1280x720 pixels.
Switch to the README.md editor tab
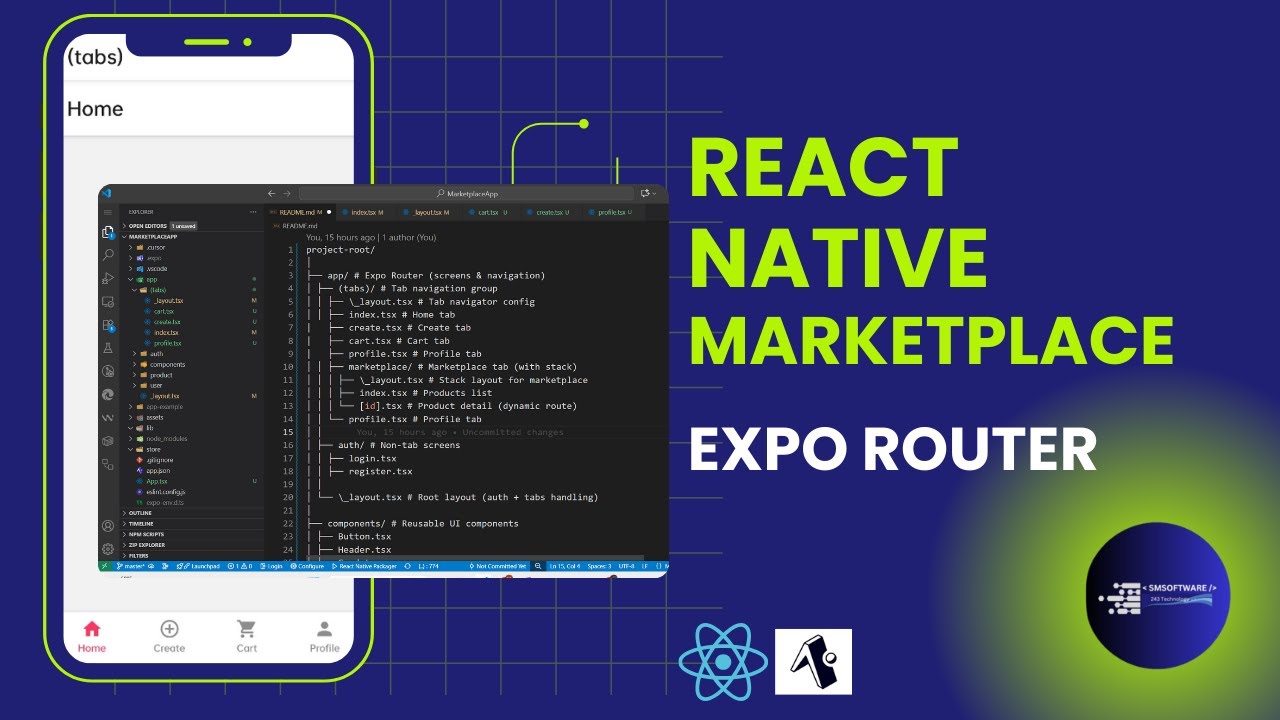tap(302, 212)
